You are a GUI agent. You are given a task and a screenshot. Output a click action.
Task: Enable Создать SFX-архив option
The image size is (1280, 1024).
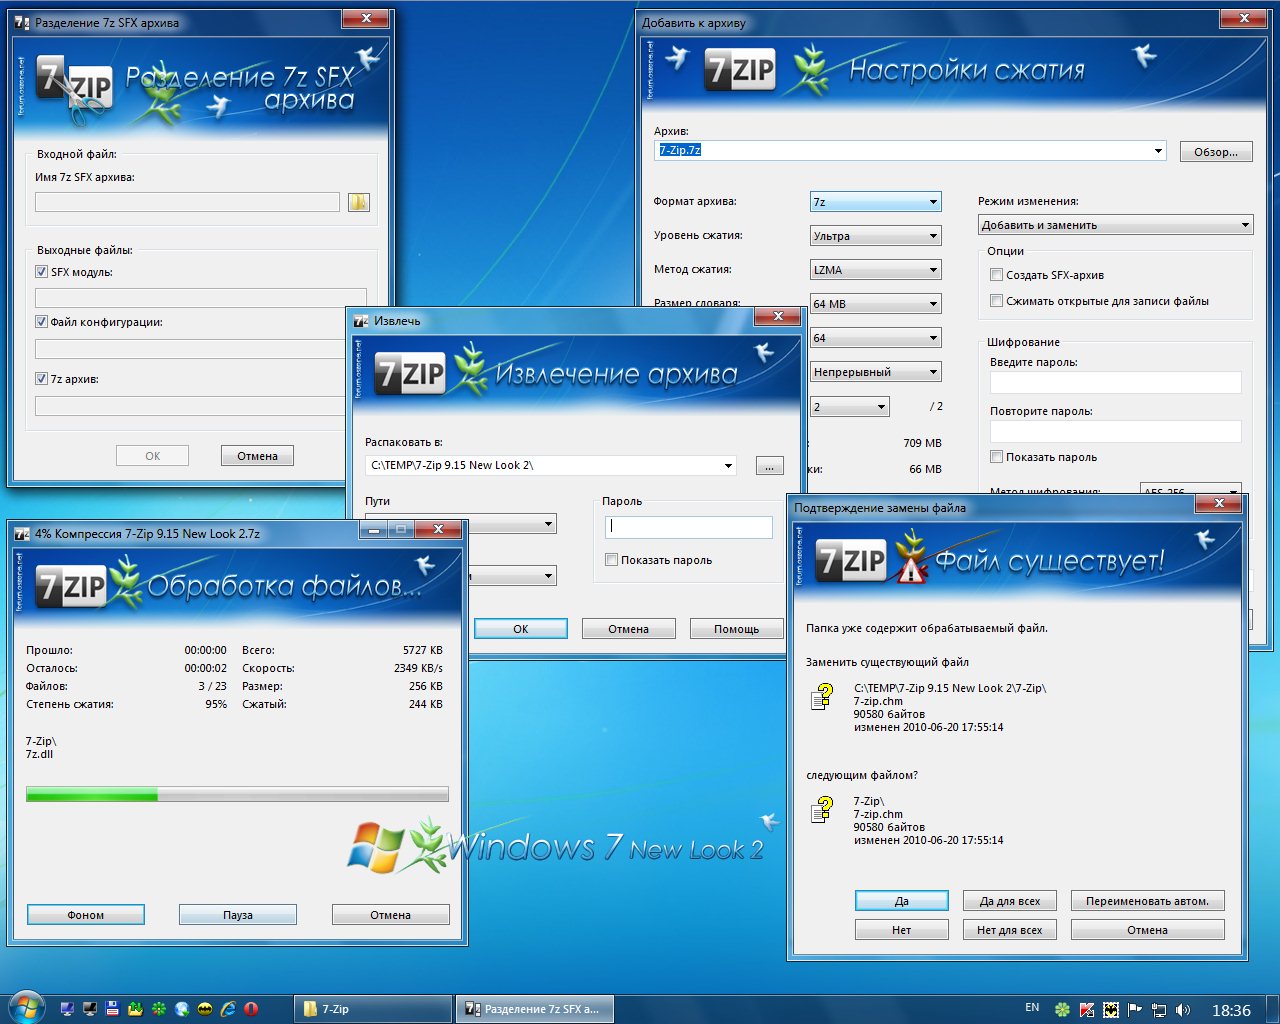[x=996, y=275]
